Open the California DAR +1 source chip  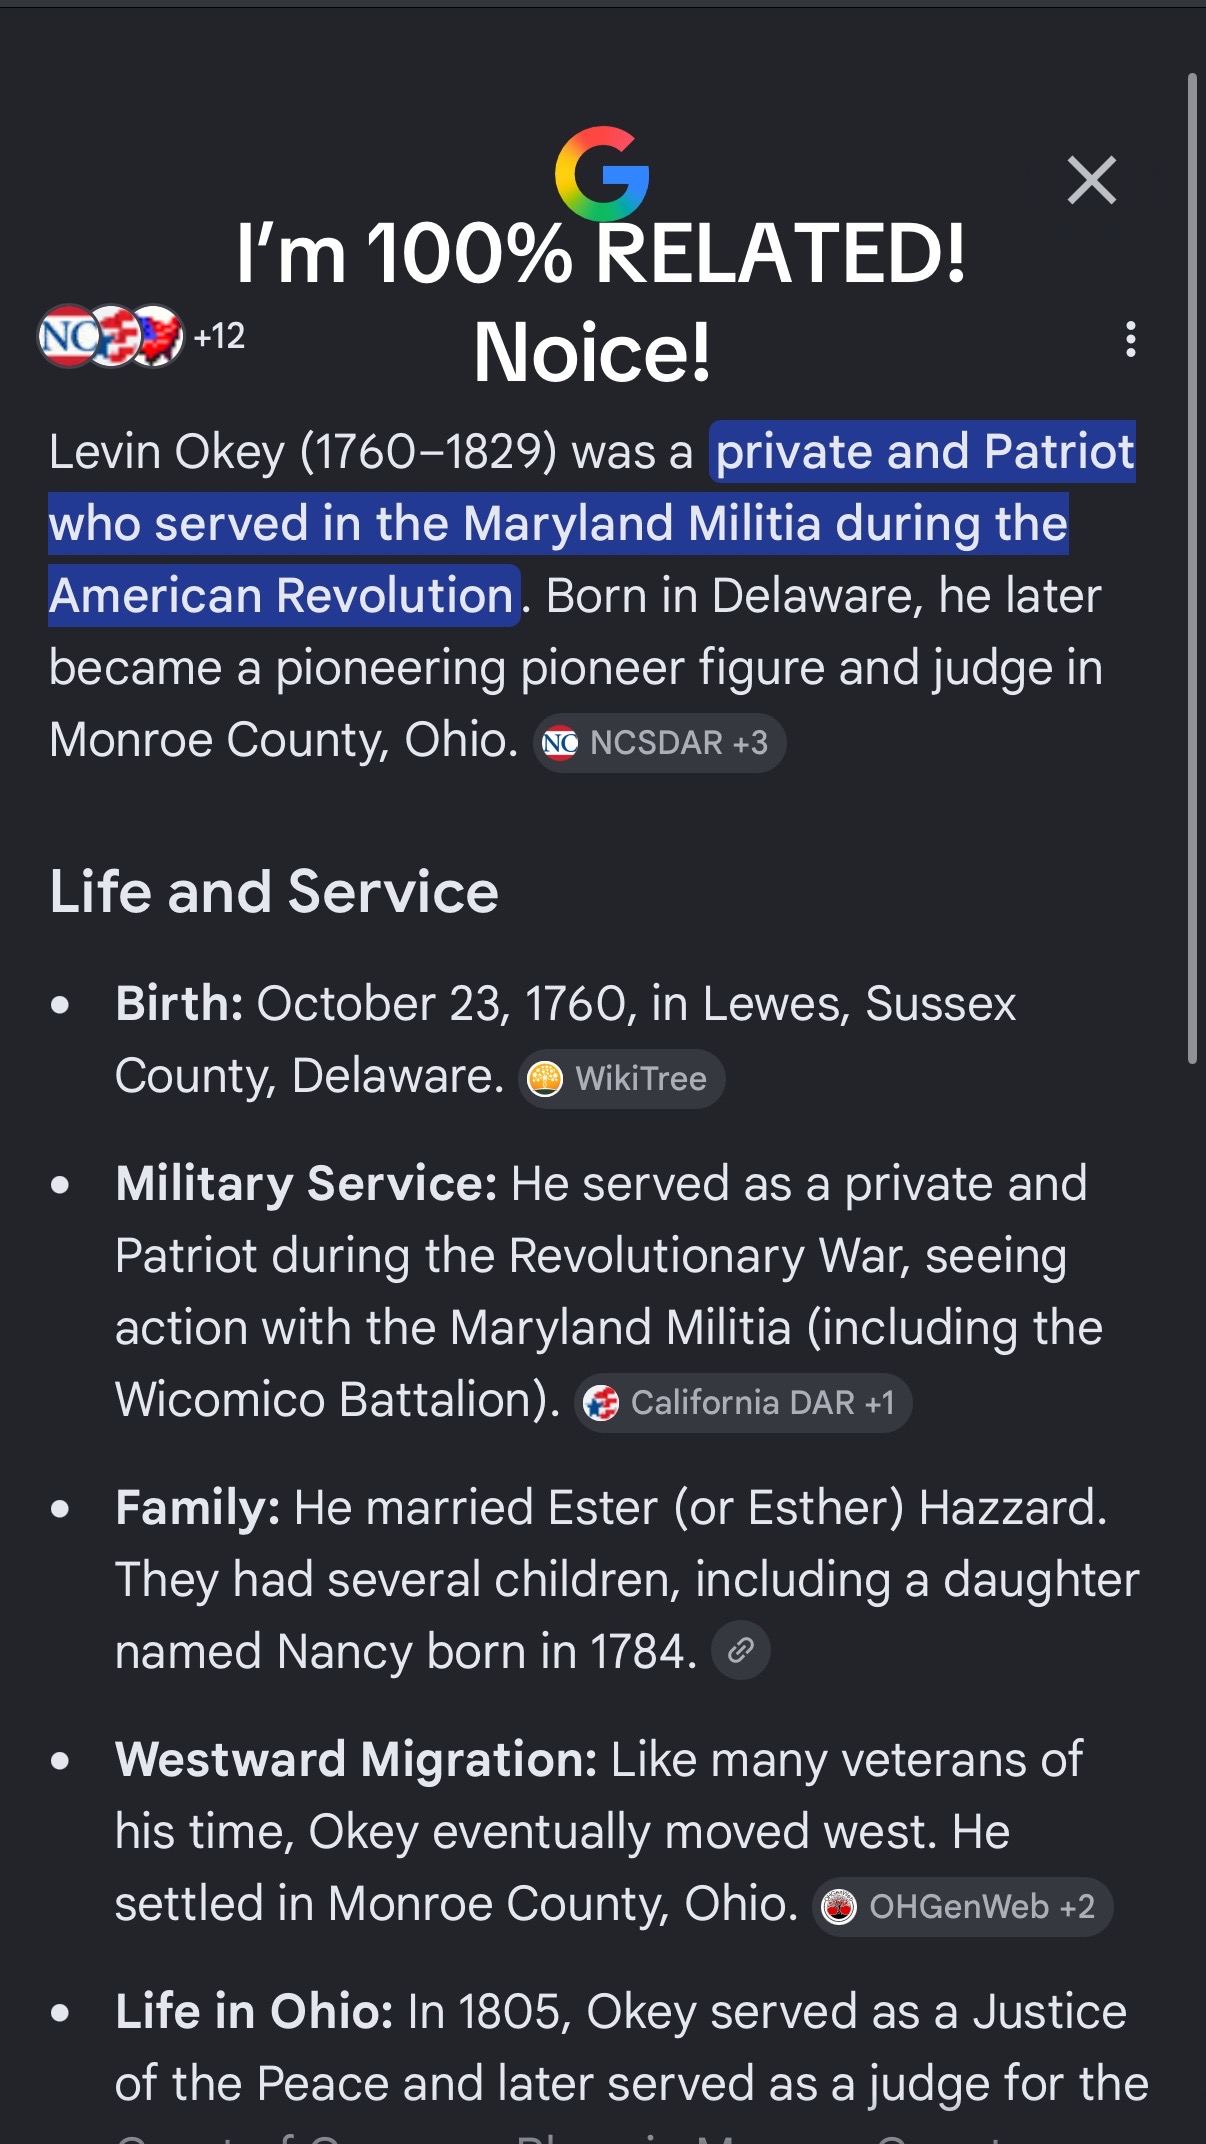coord(743,1403)
